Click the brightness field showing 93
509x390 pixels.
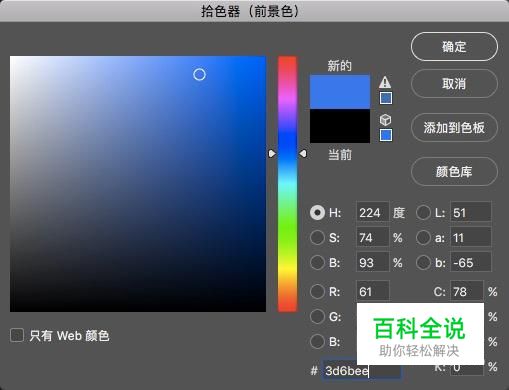373,263
